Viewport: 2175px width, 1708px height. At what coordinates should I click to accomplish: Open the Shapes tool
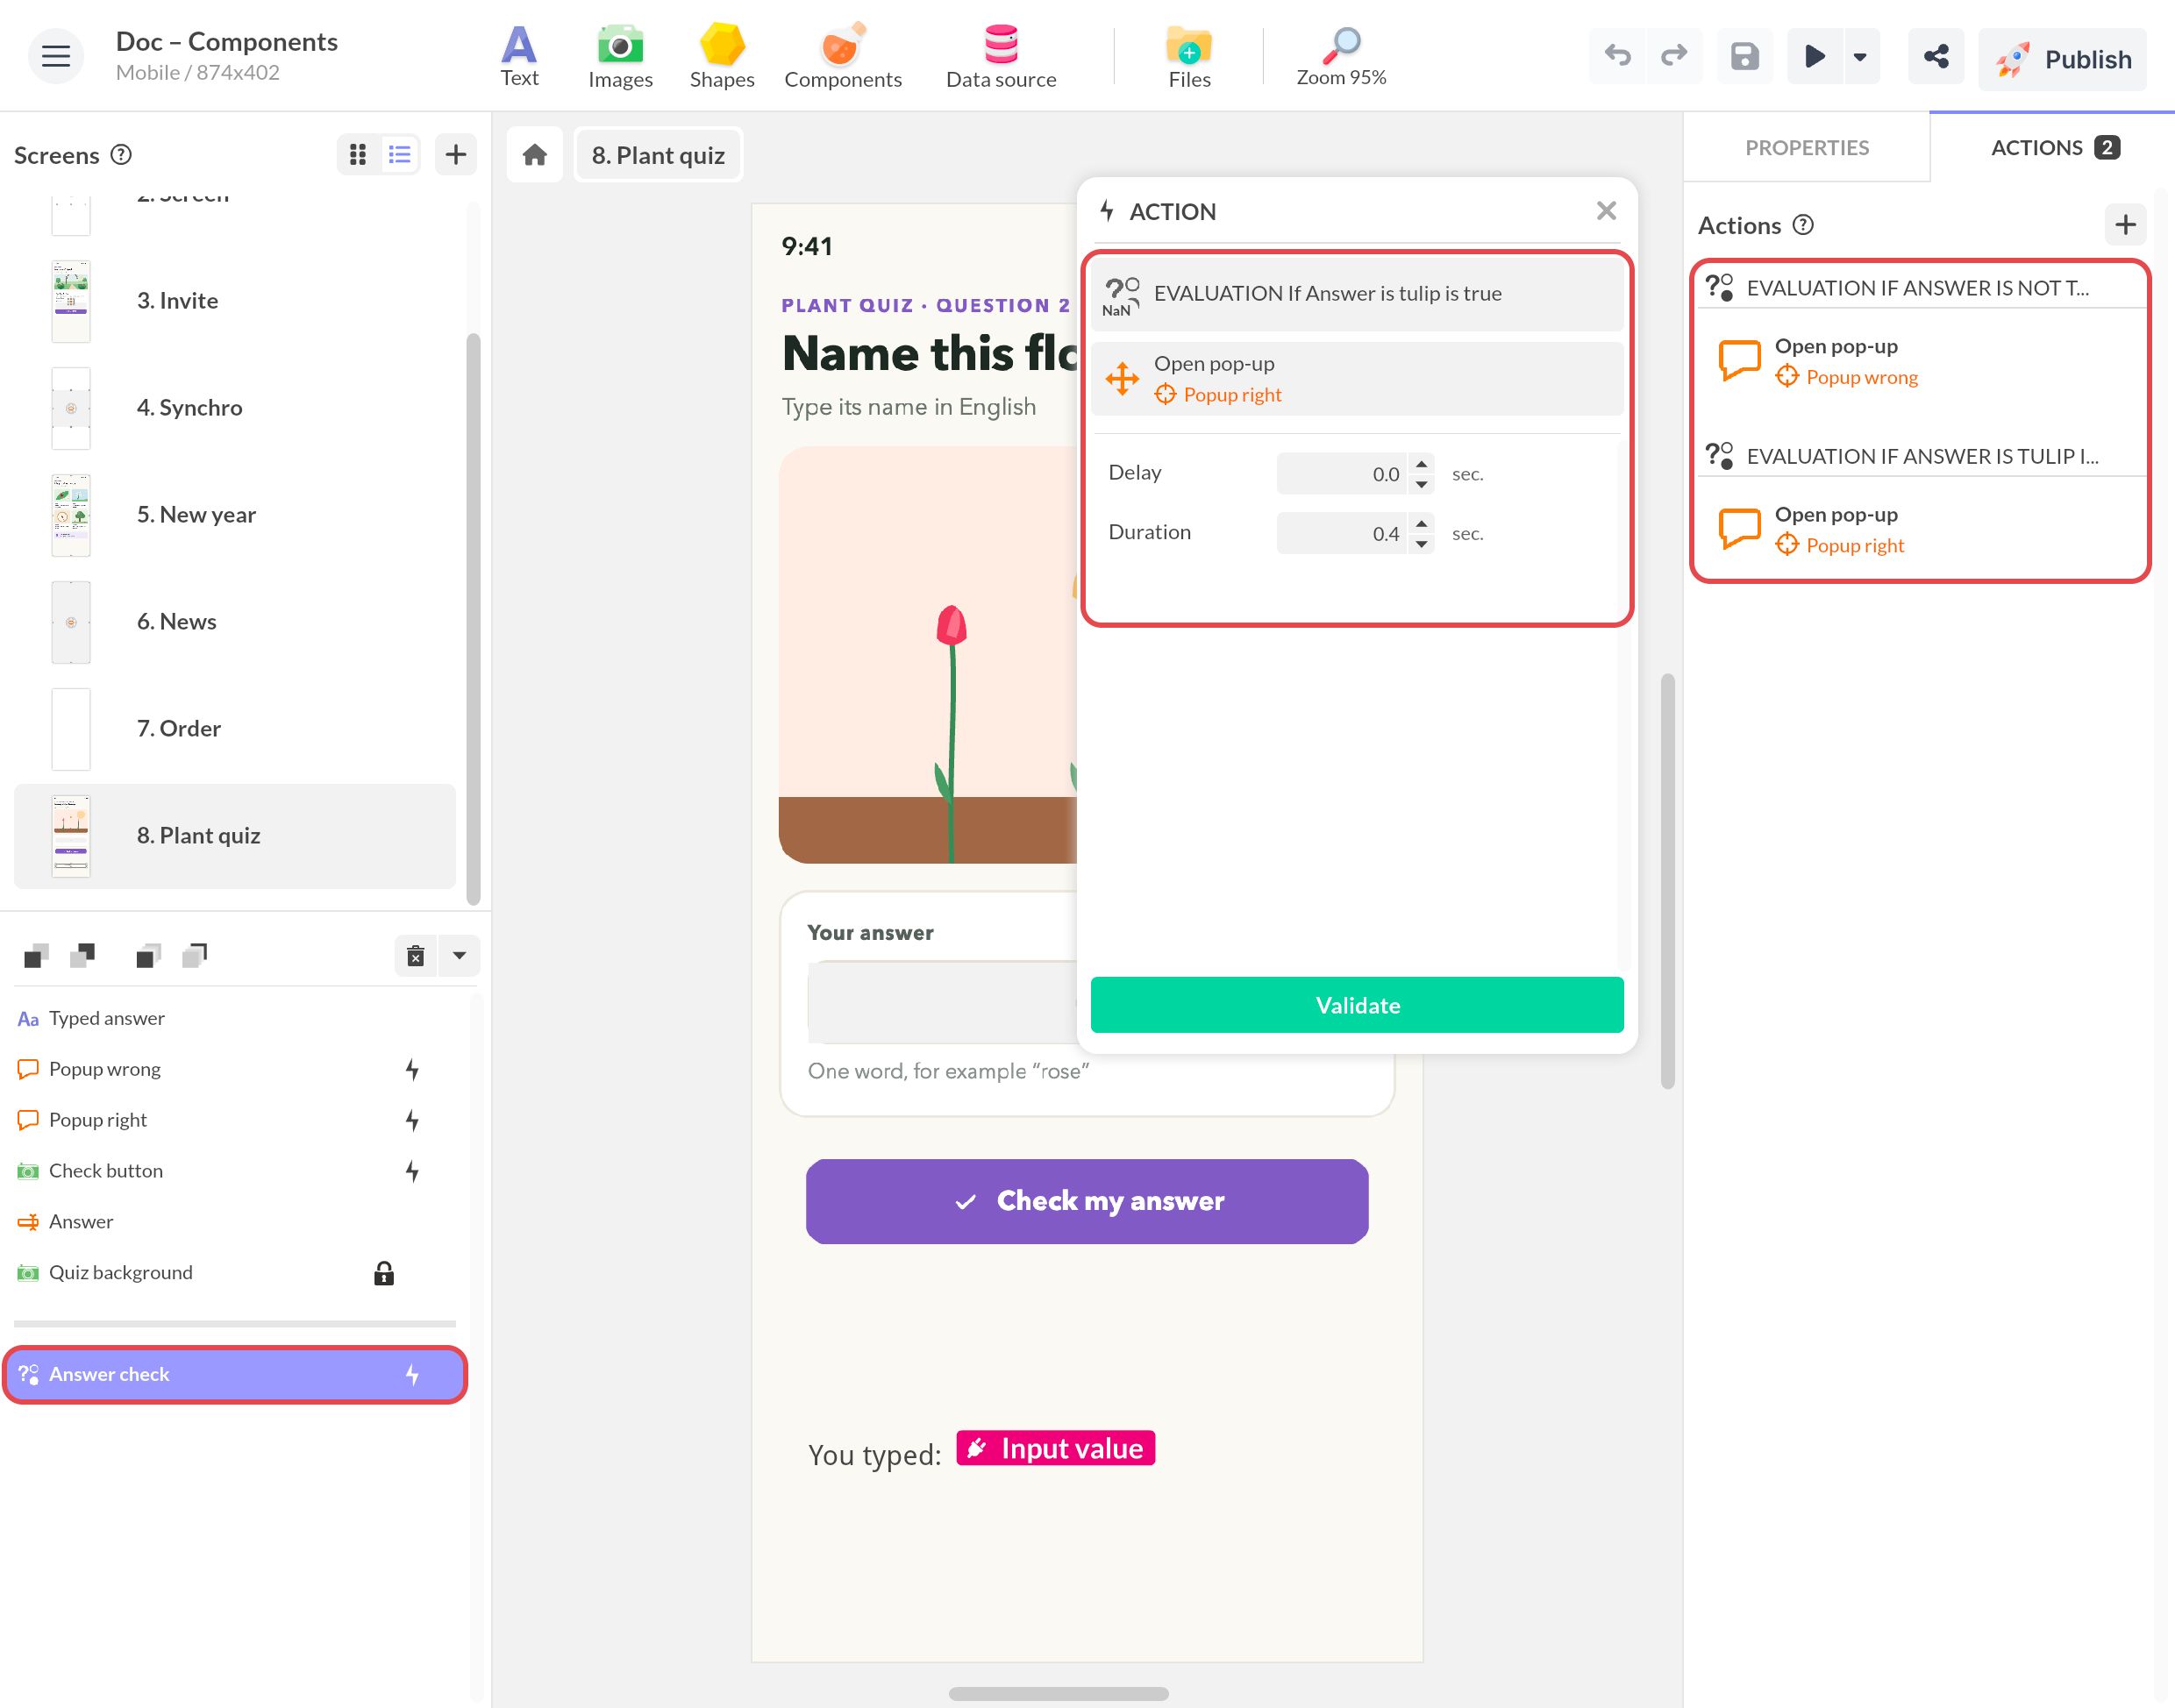[x=722, y=57]
